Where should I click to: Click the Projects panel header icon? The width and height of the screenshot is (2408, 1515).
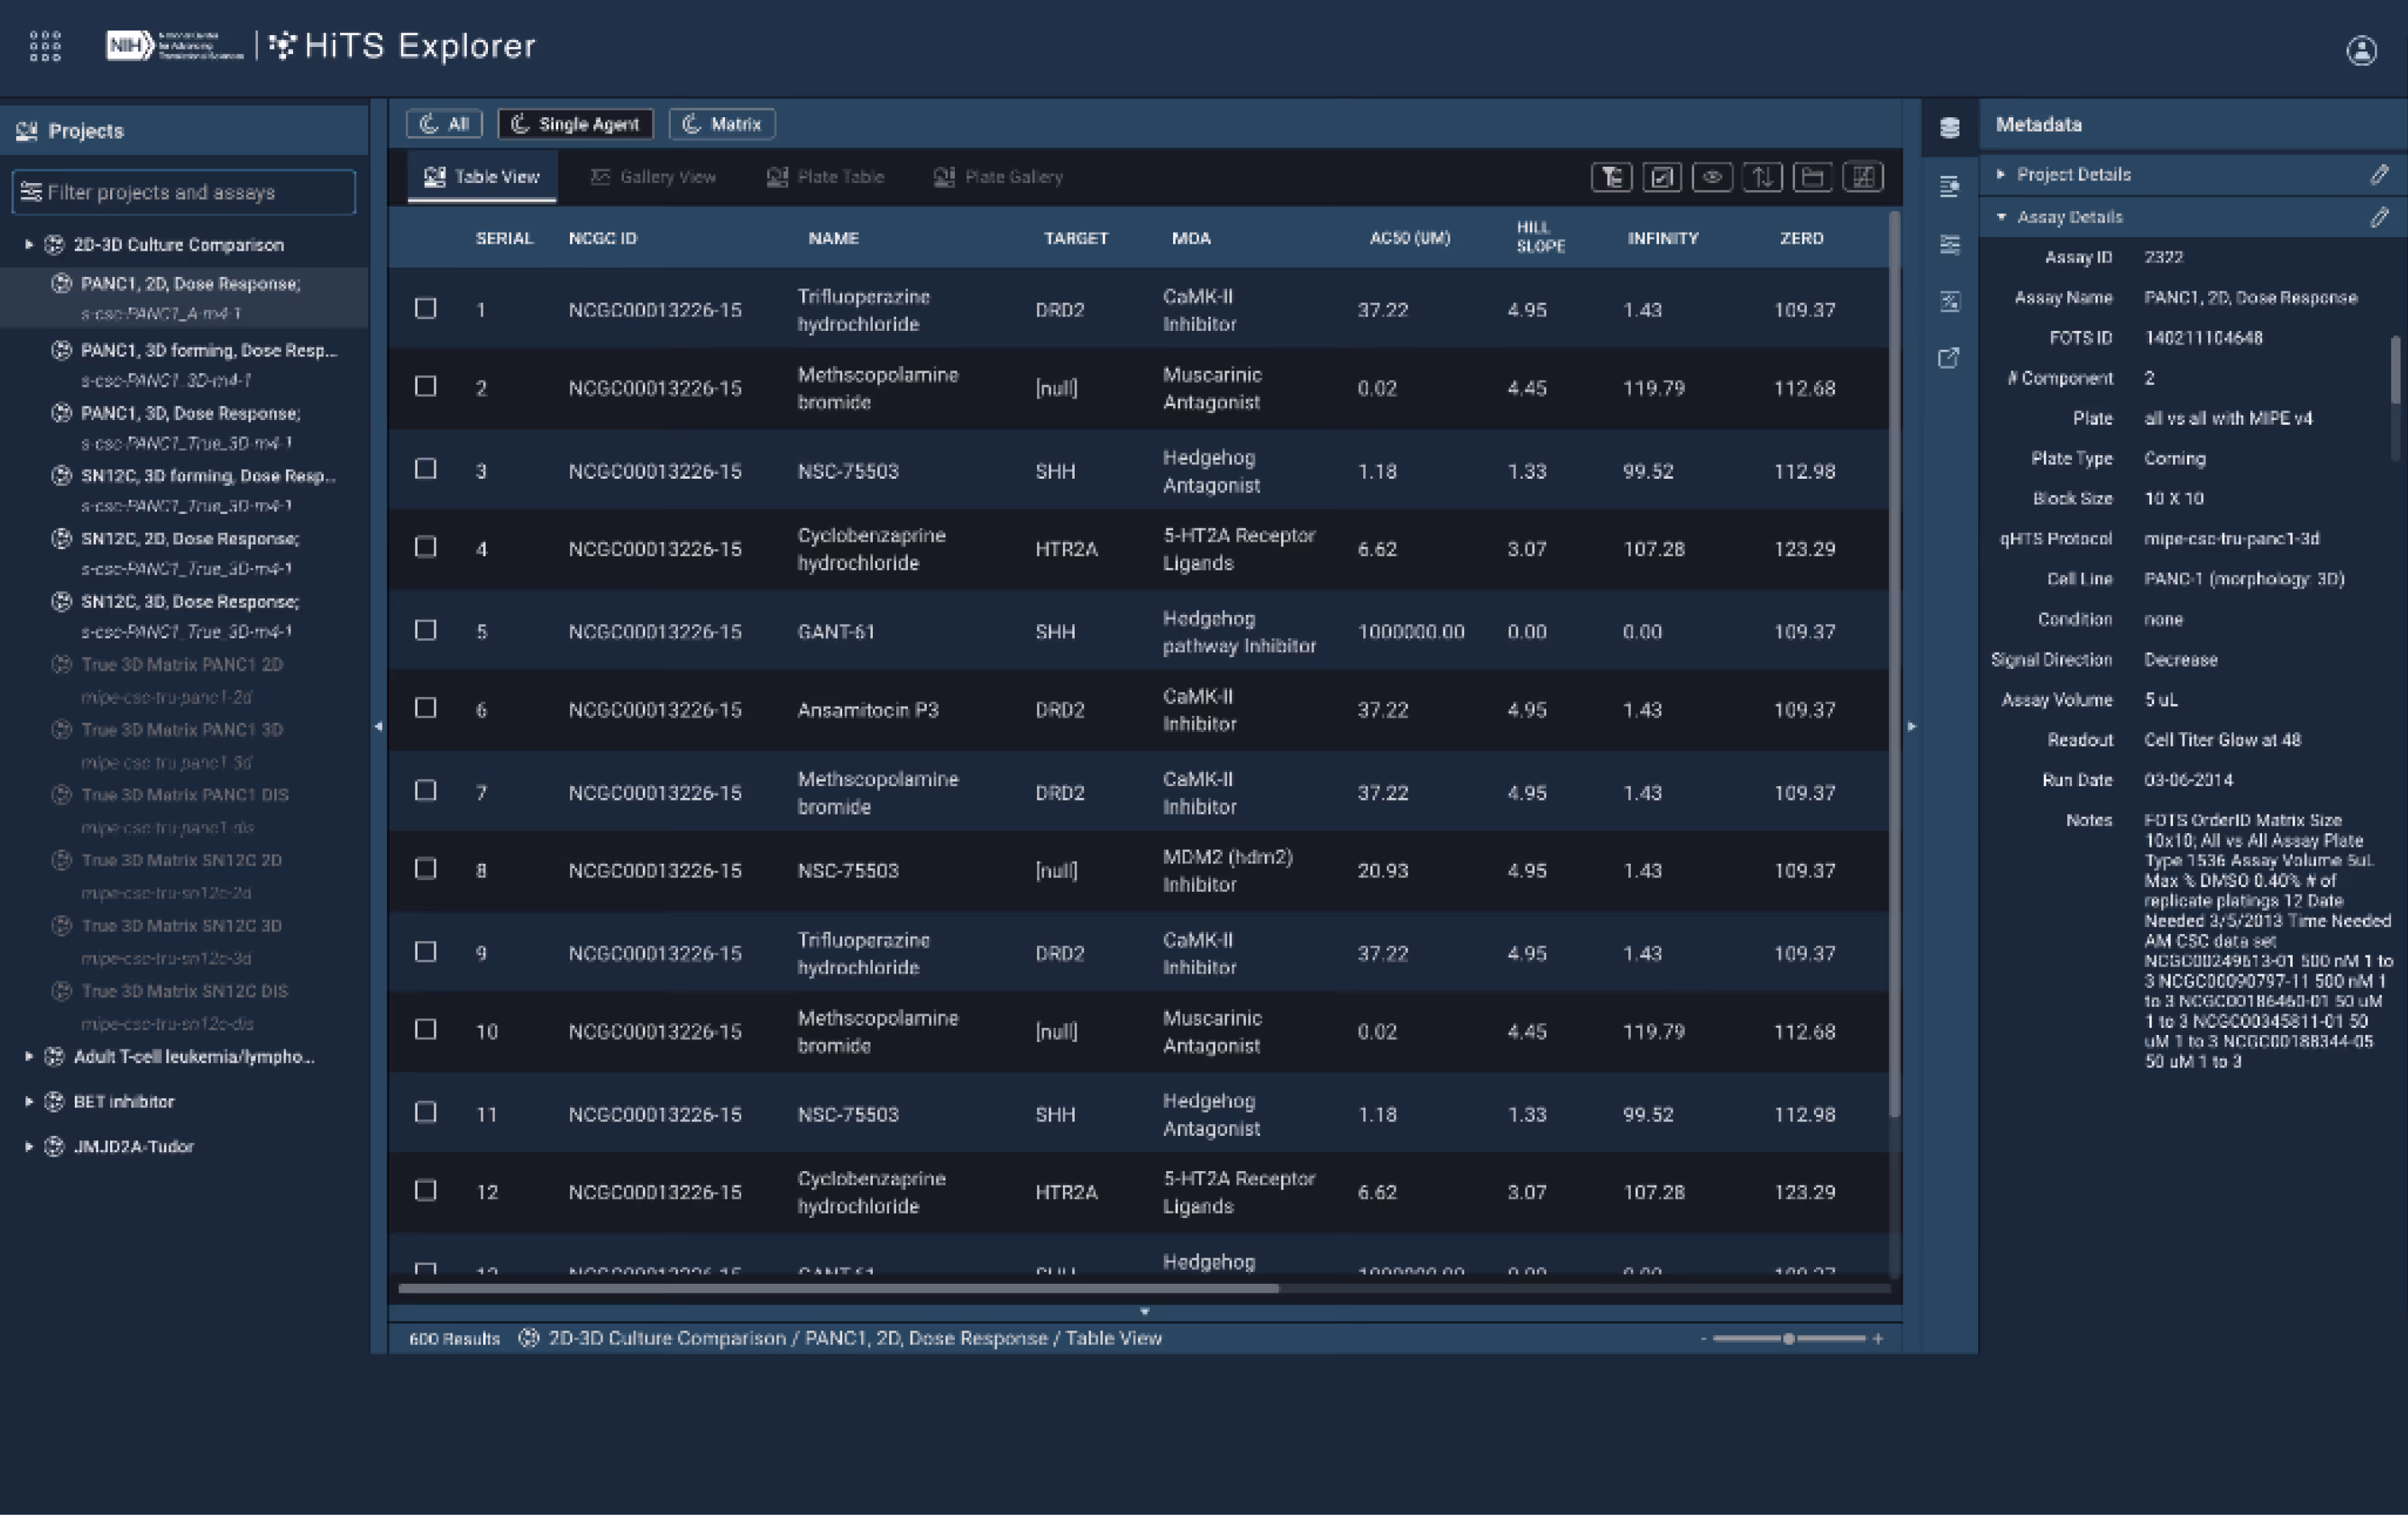[x=27, y=131]
